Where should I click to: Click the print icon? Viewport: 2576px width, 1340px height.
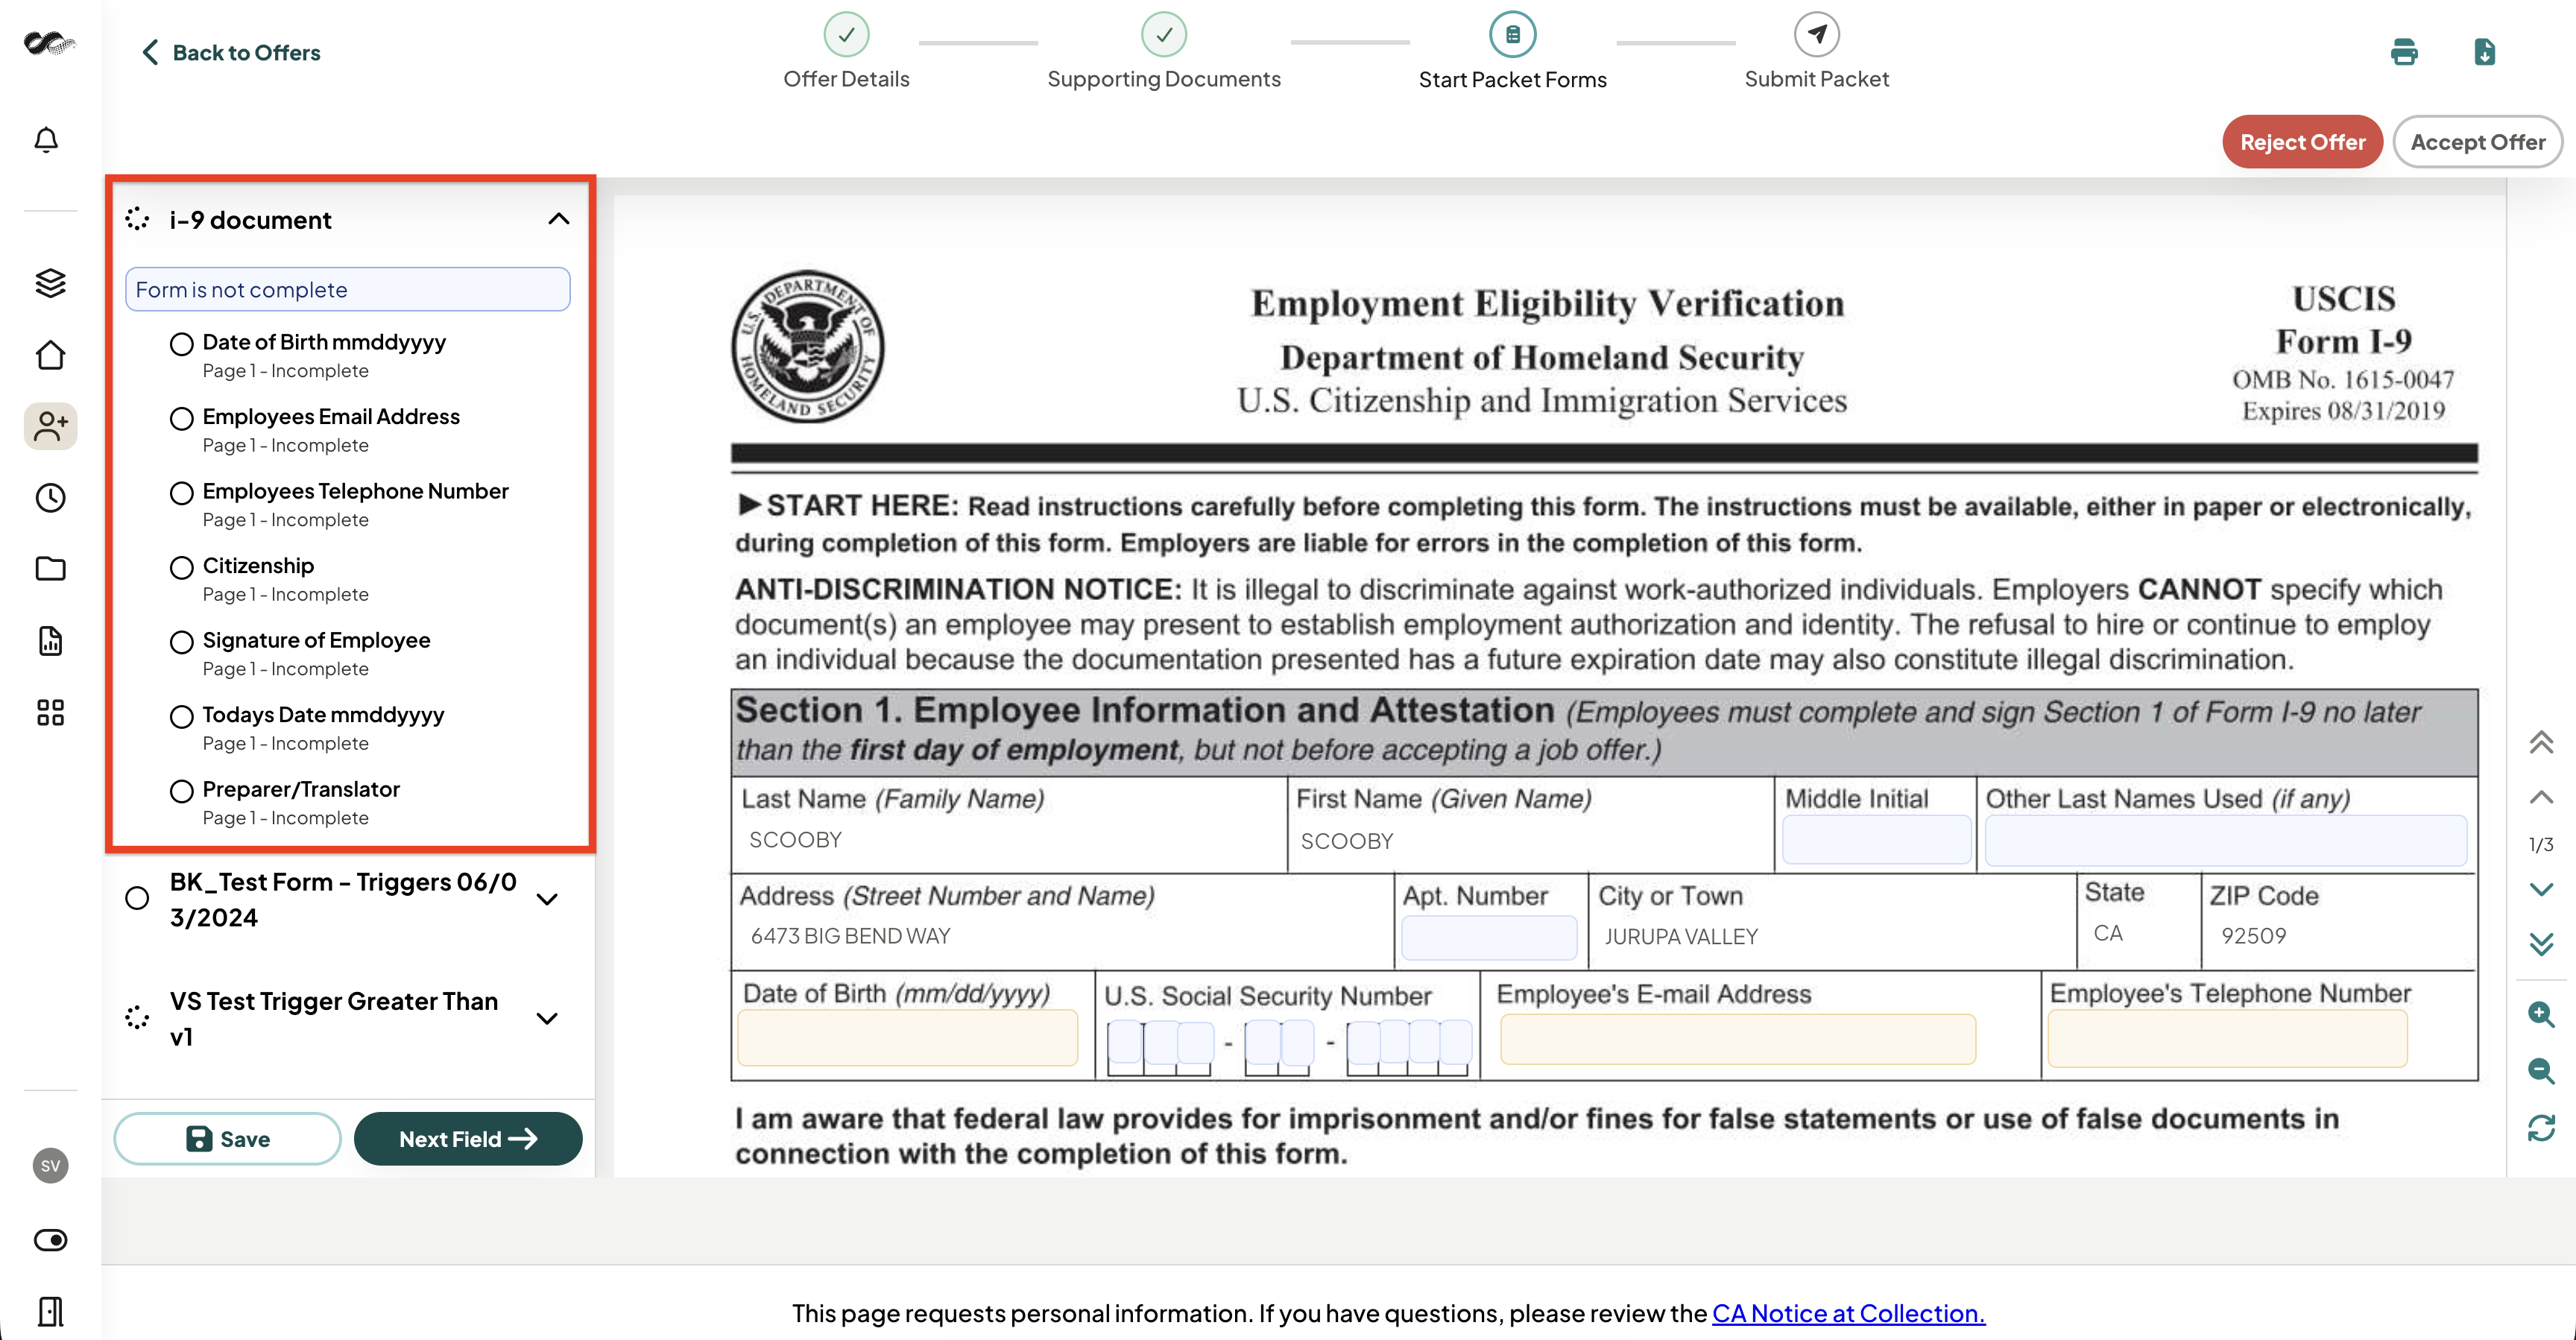[x=2404, y=52]
